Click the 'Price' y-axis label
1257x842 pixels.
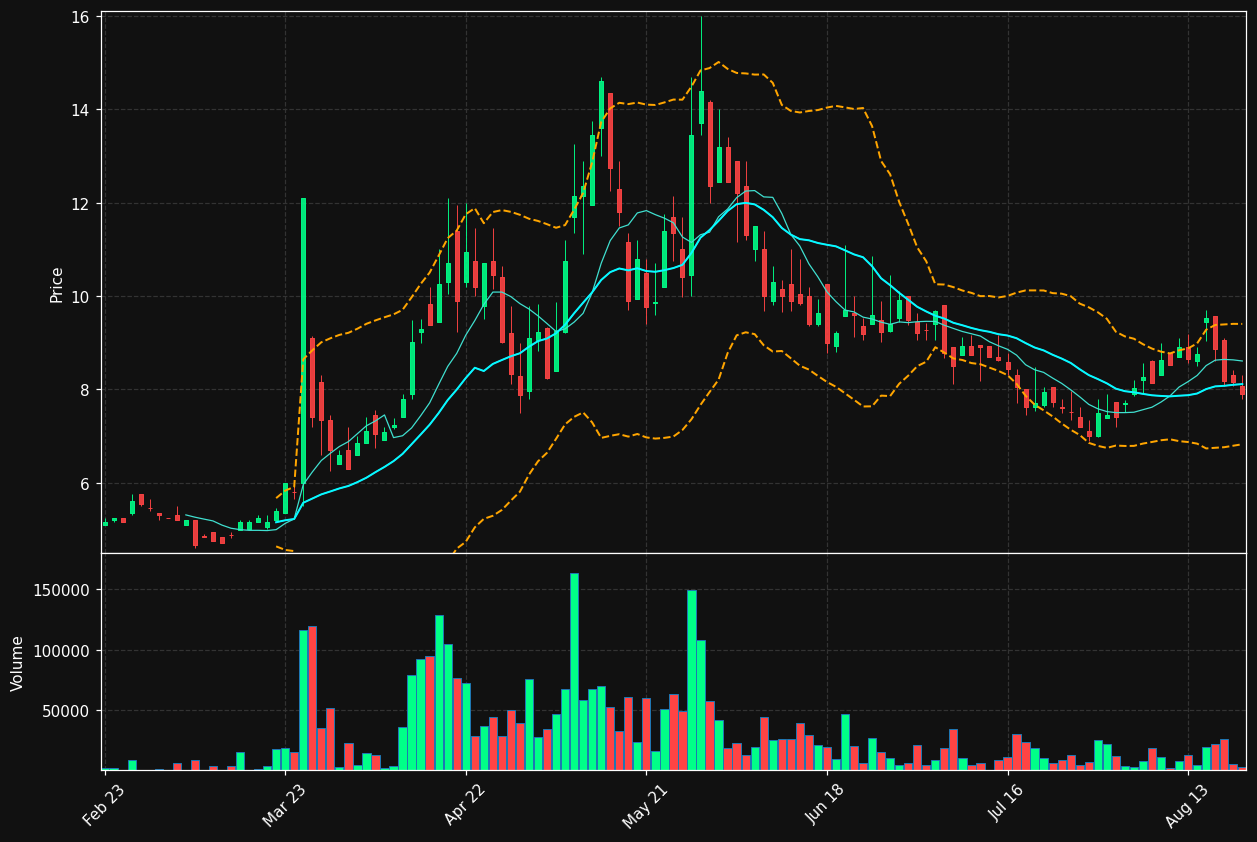click(x=57, y=284)
